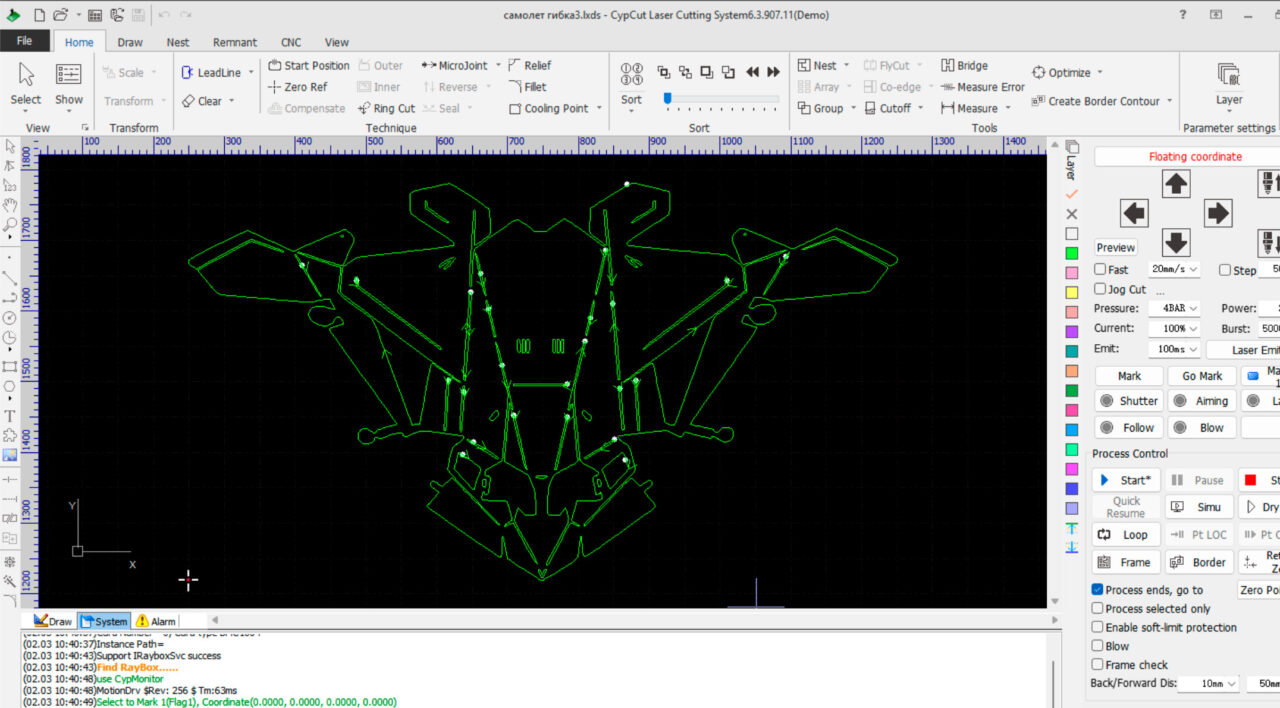Viewport: 1280px width, 708px height.
Task: Switch to the Alarm log tab
Action: (x=156, y=622)
